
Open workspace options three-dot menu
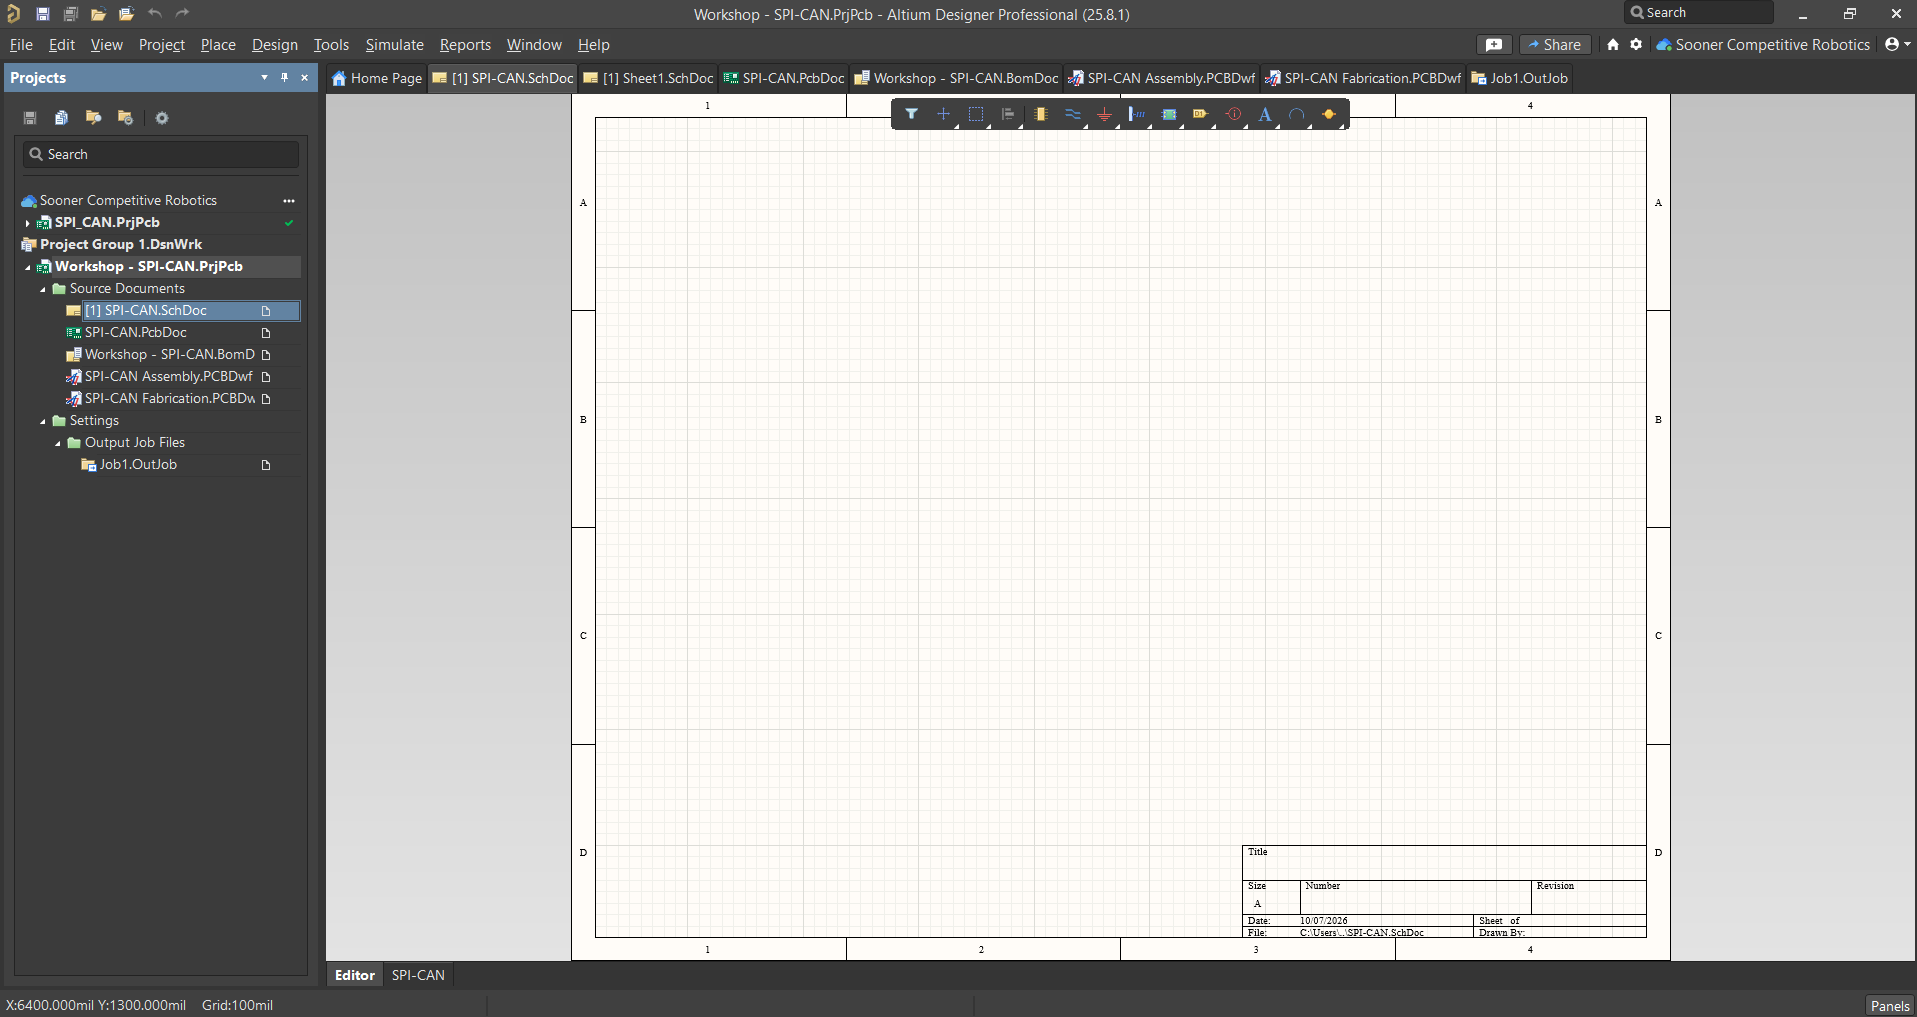click(x=289, y=201)
